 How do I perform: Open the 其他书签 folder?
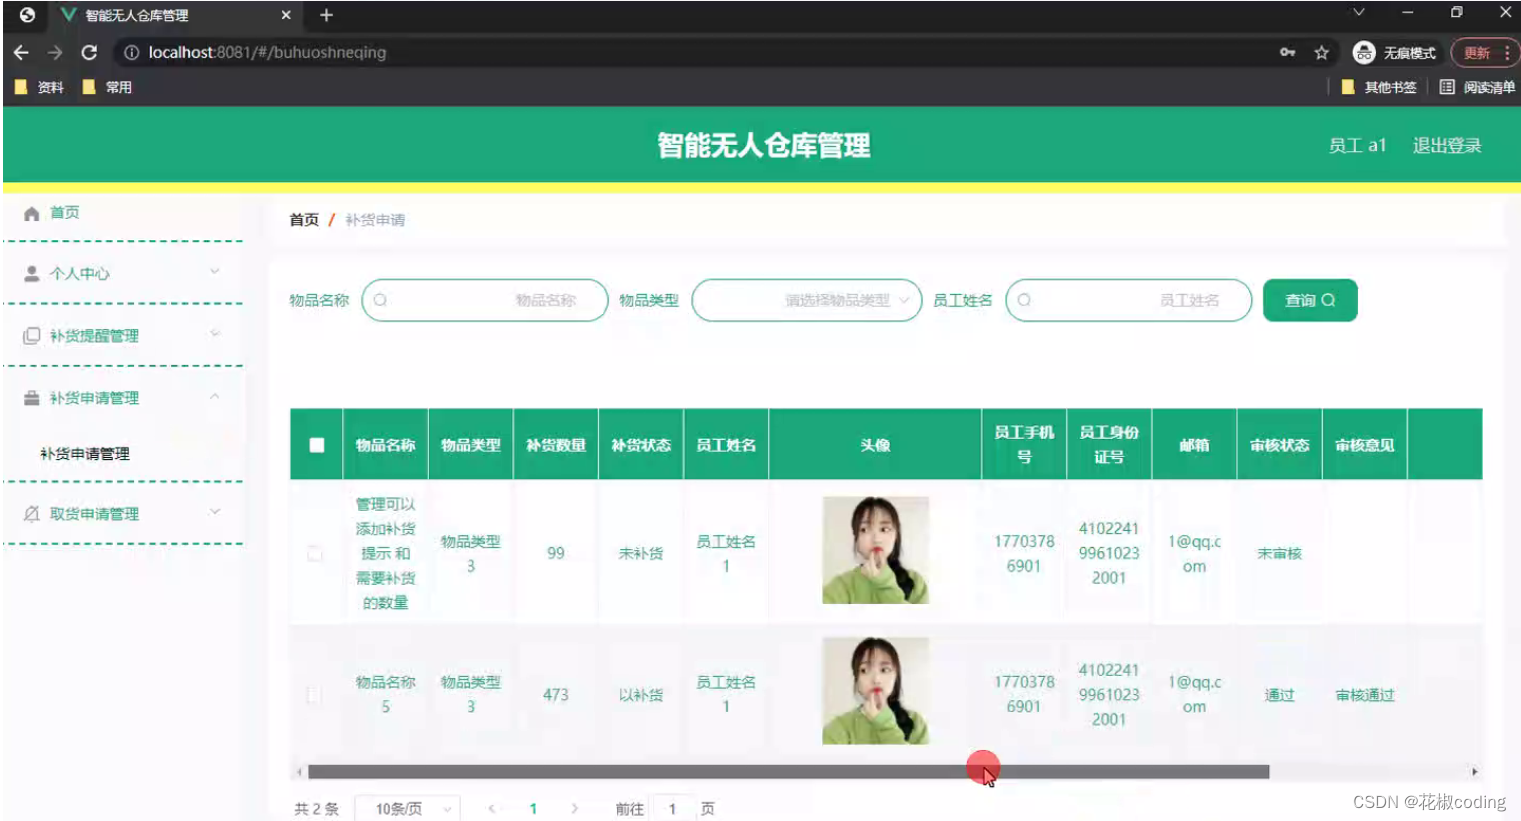pyautogui.click(x=1379, y=87)
